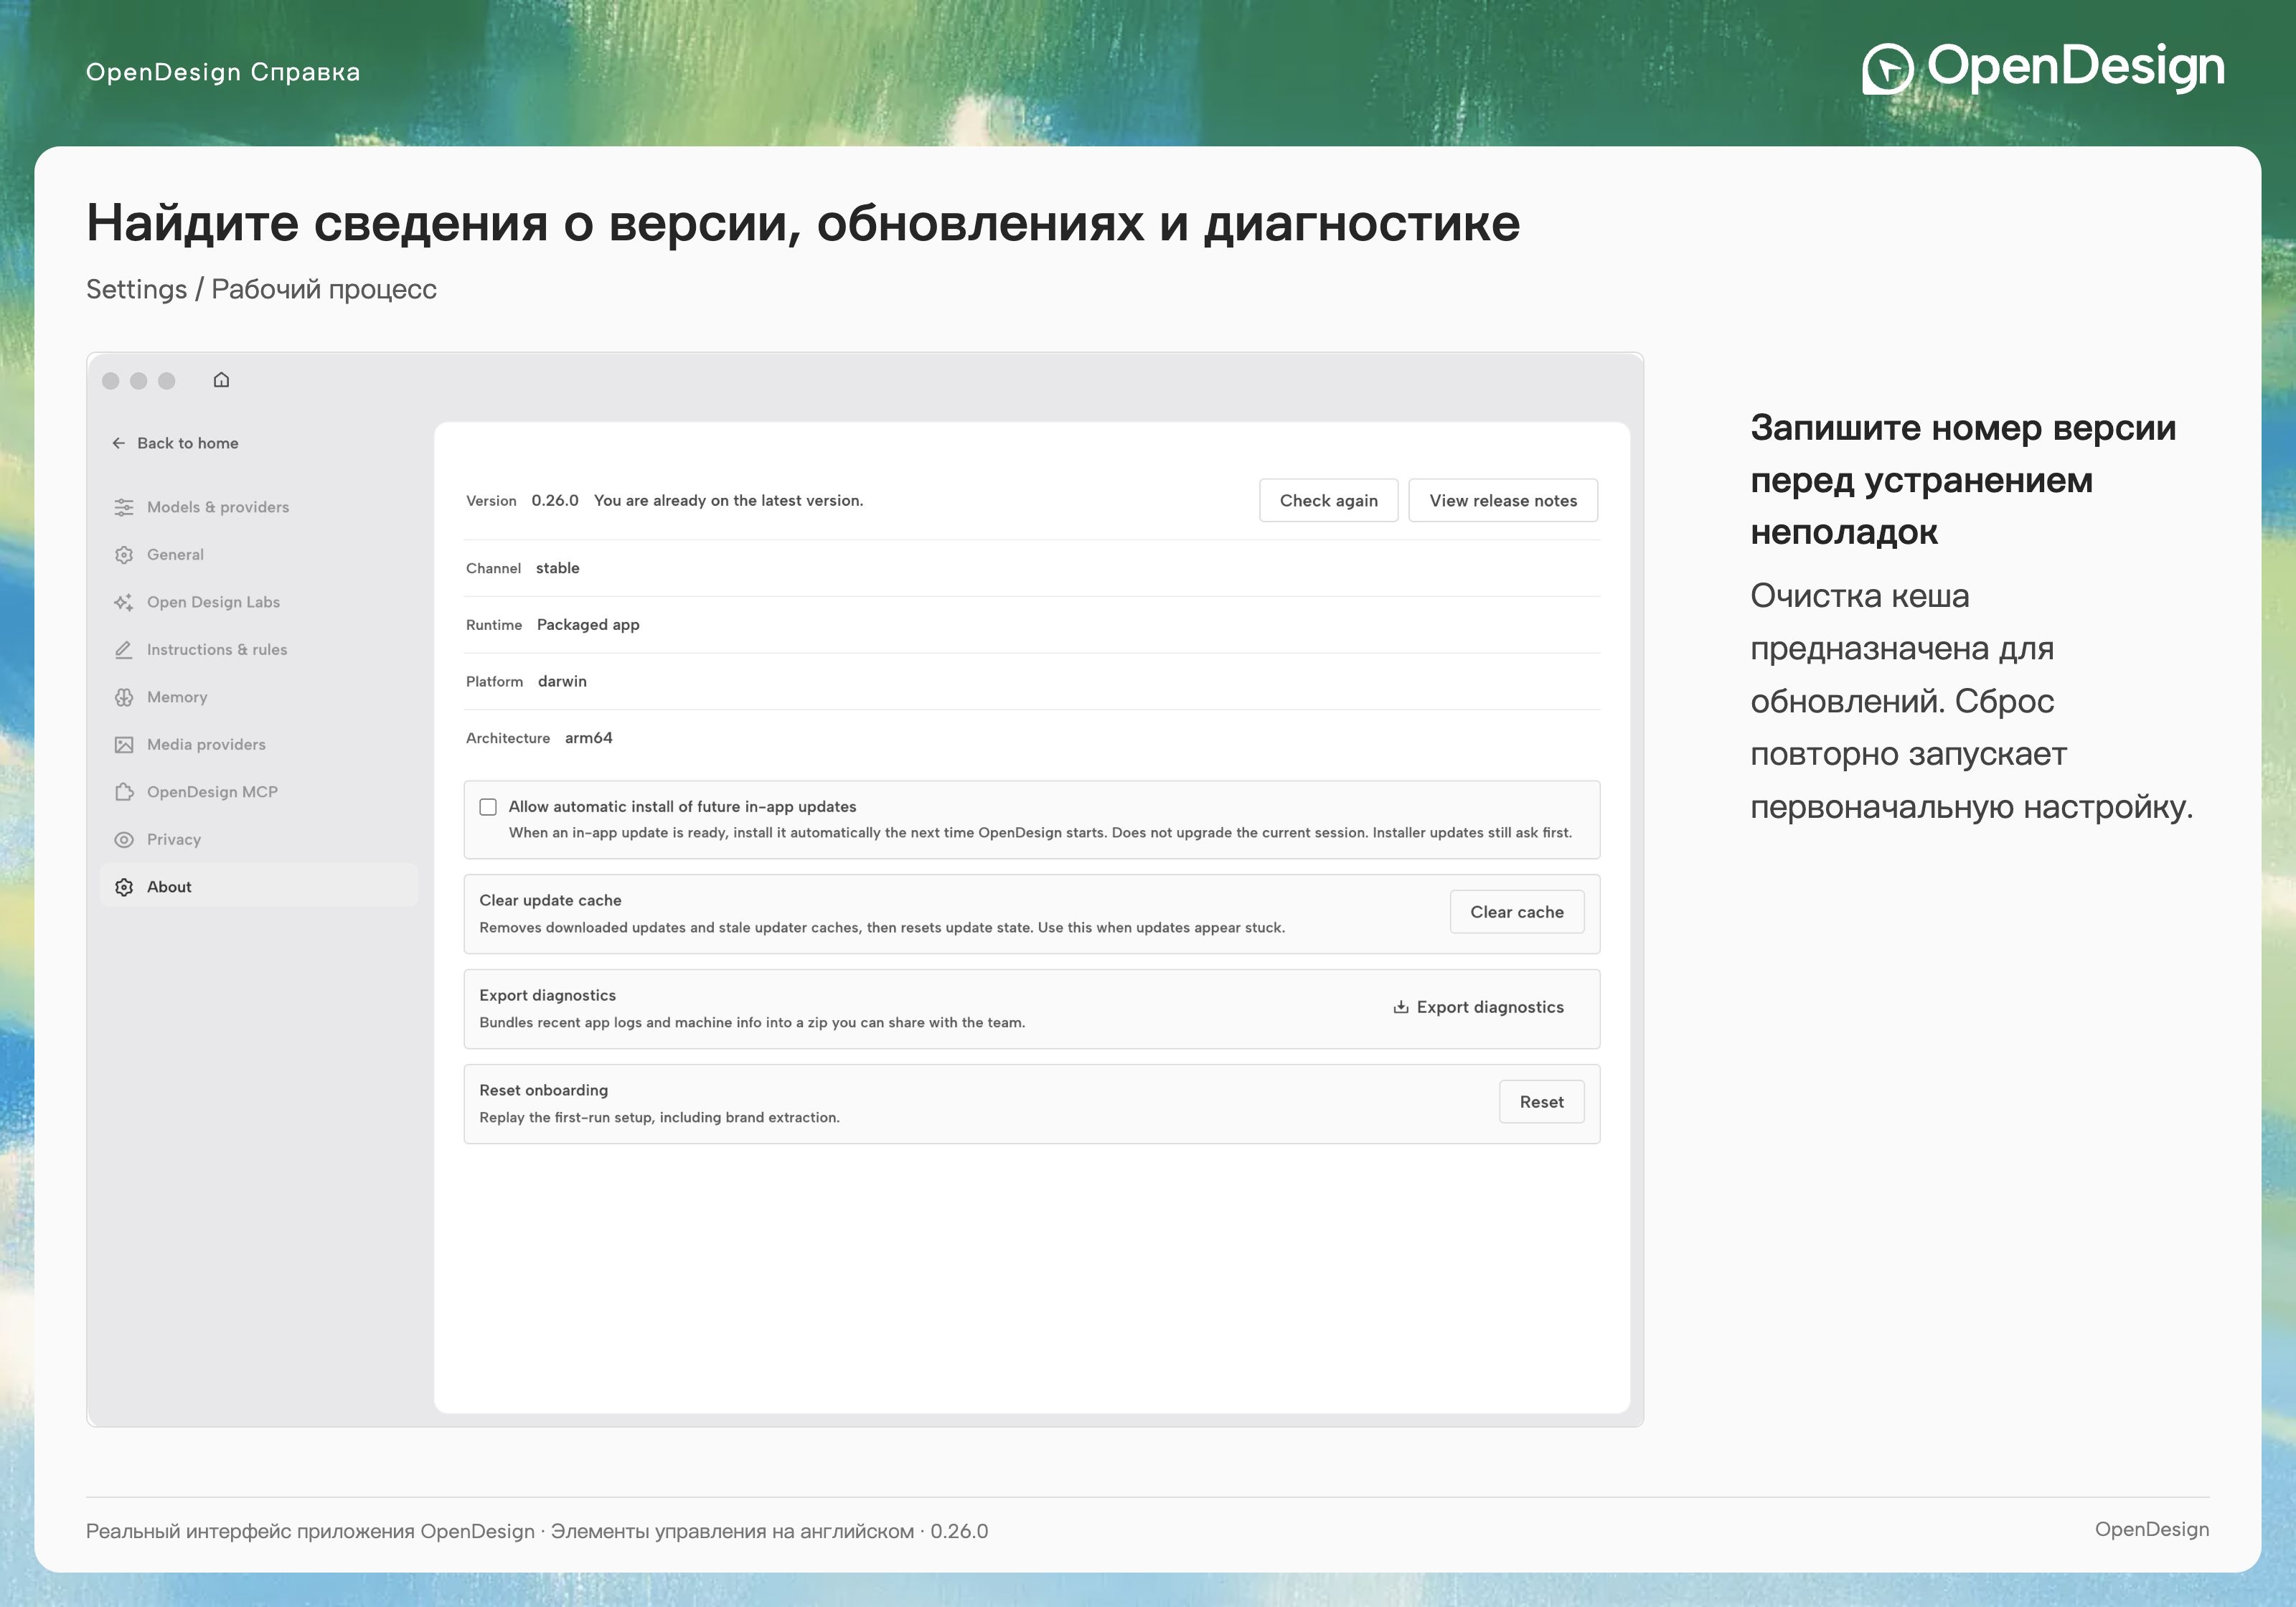The image size is (2296, 1607).
Task: Click the Clear cache button
Action: 1517,912
